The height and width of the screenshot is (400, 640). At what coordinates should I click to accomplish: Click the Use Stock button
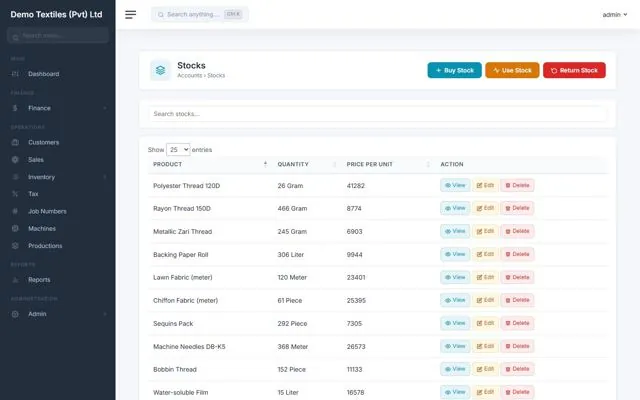point(512,70)
